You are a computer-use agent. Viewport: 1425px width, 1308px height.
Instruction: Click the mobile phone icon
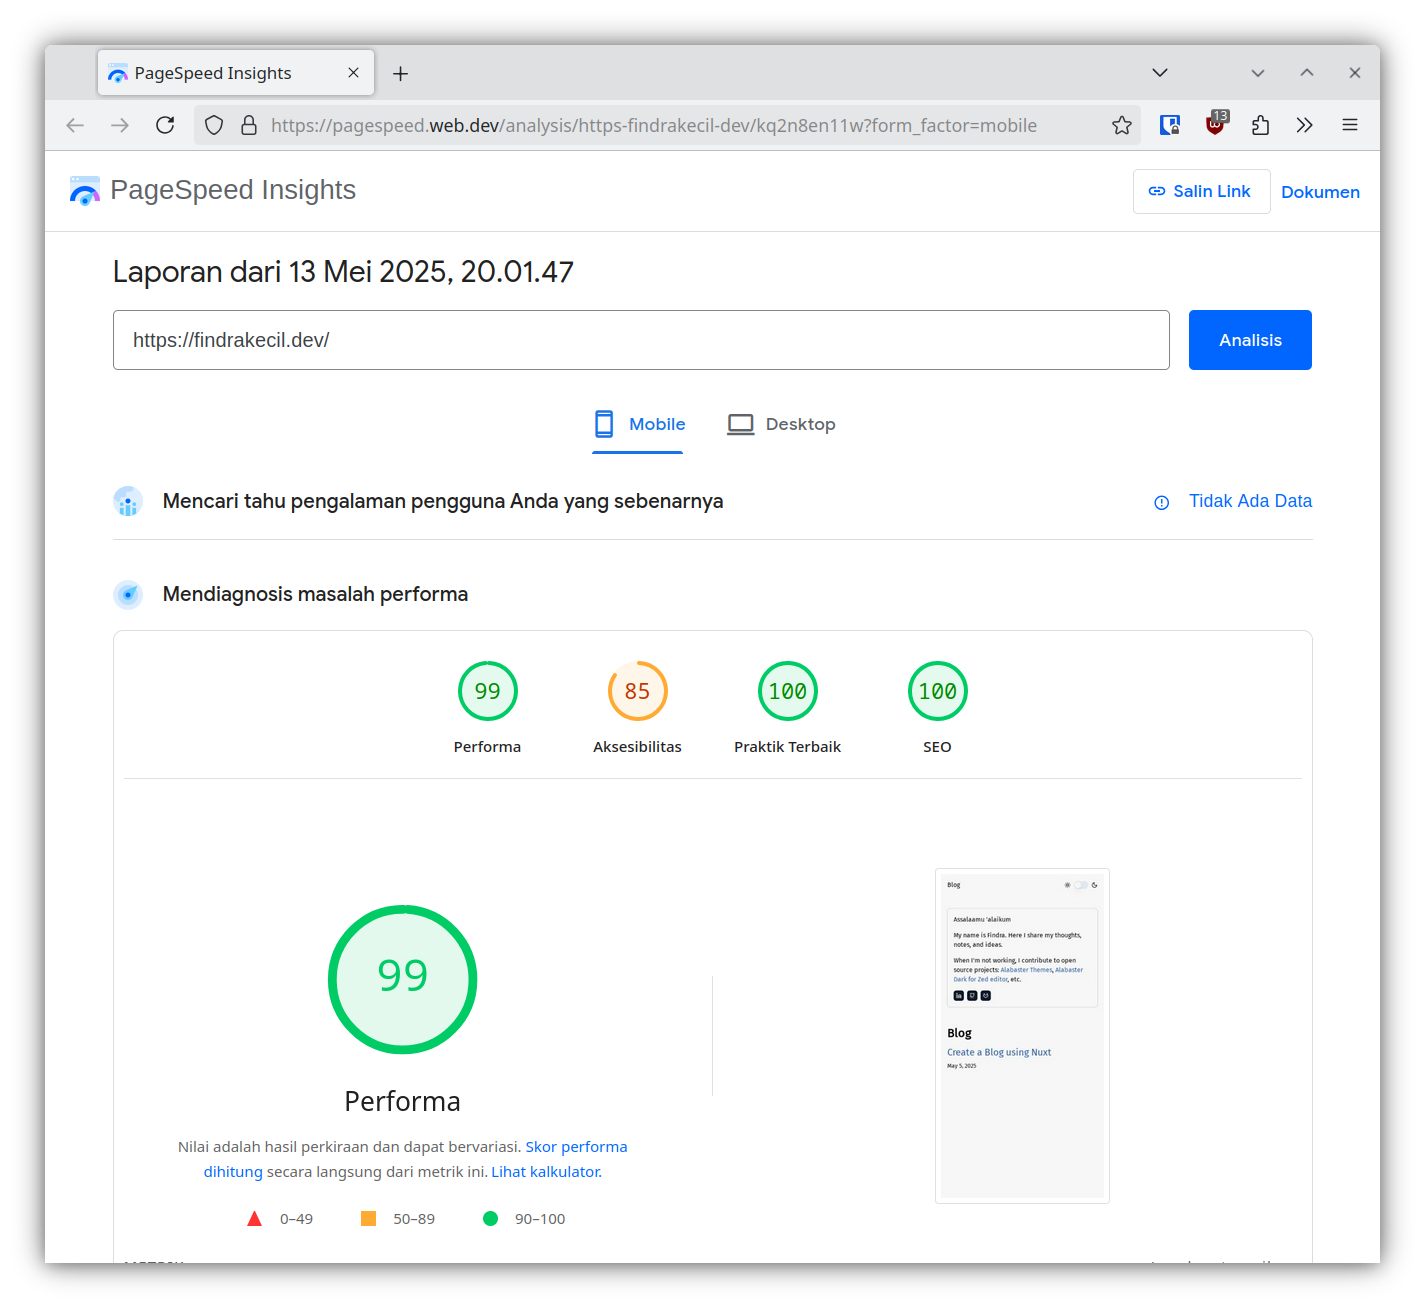tap(604, 424)
